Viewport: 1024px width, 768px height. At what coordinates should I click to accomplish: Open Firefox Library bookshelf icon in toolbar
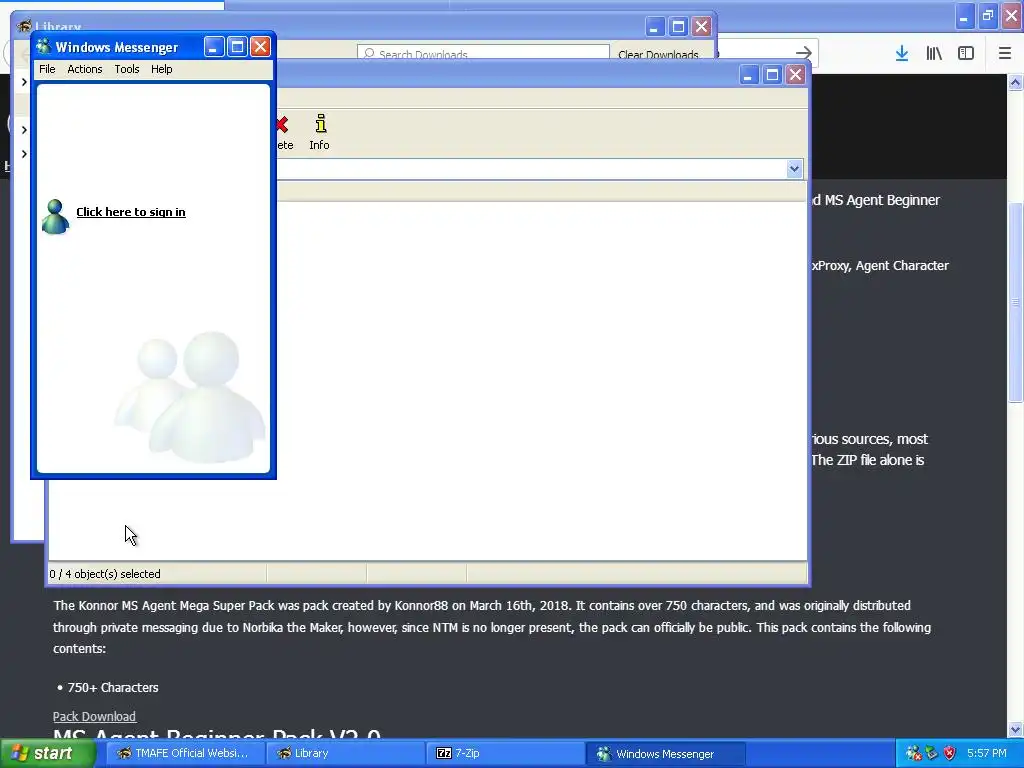click(934, 54)
